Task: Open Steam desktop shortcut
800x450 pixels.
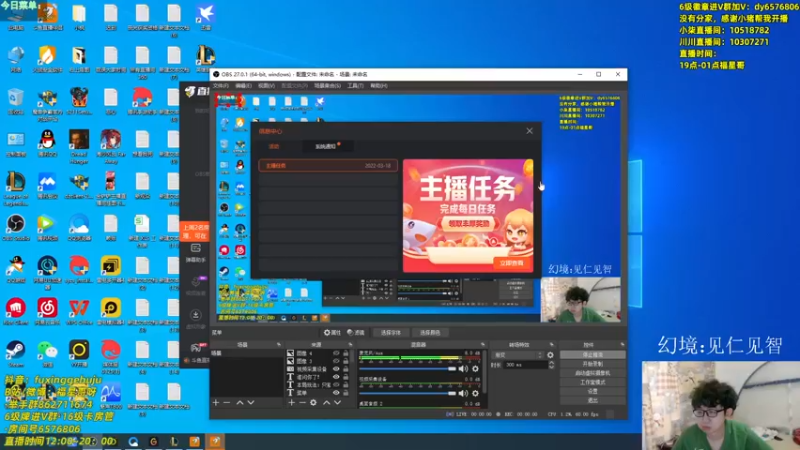Action: click(16, 353)
